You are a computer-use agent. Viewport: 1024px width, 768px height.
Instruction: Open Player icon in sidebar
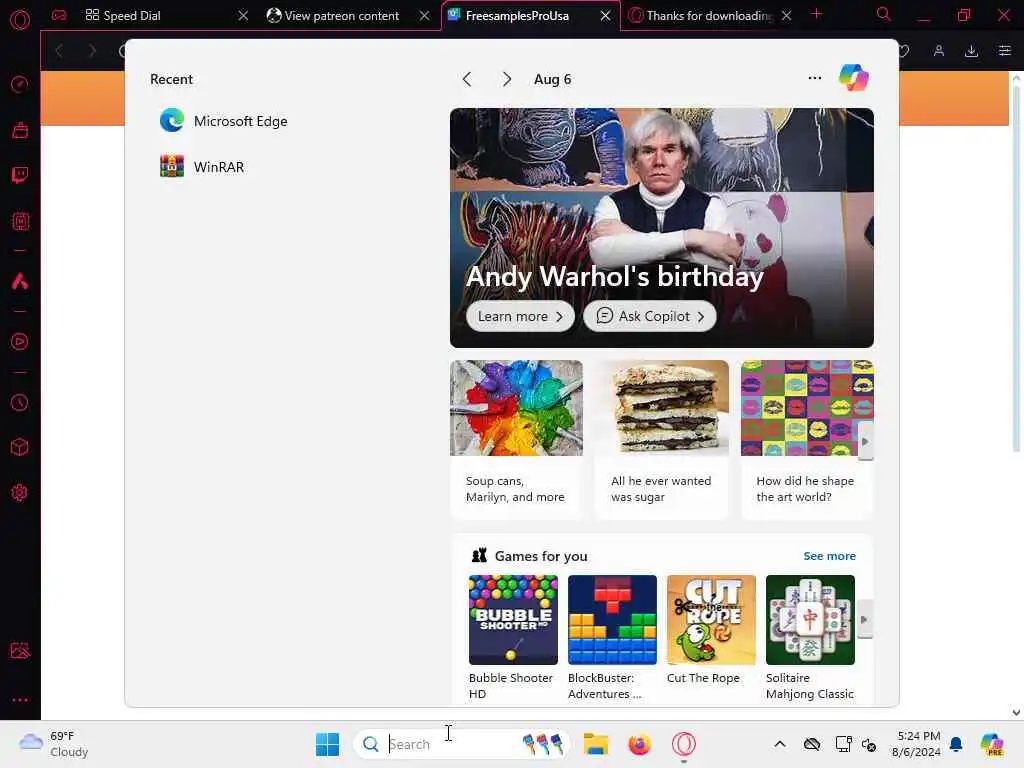(20, 342)
